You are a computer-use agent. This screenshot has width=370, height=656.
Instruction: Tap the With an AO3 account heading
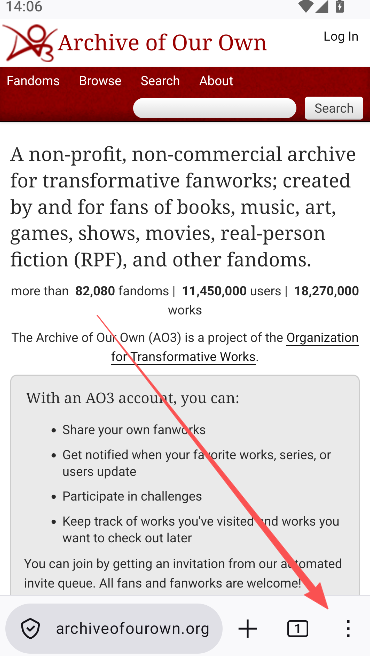coord(132,397)
